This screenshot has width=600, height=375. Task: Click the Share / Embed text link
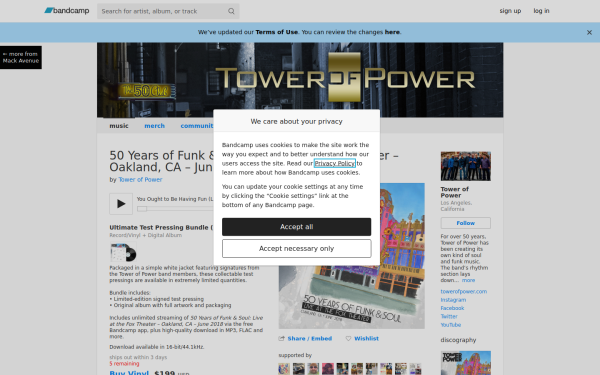[x=310, y=339]
